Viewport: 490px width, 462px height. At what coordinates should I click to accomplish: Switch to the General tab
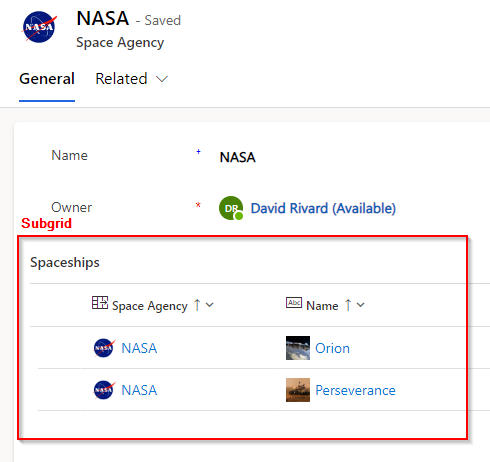[x=47, y=79]
